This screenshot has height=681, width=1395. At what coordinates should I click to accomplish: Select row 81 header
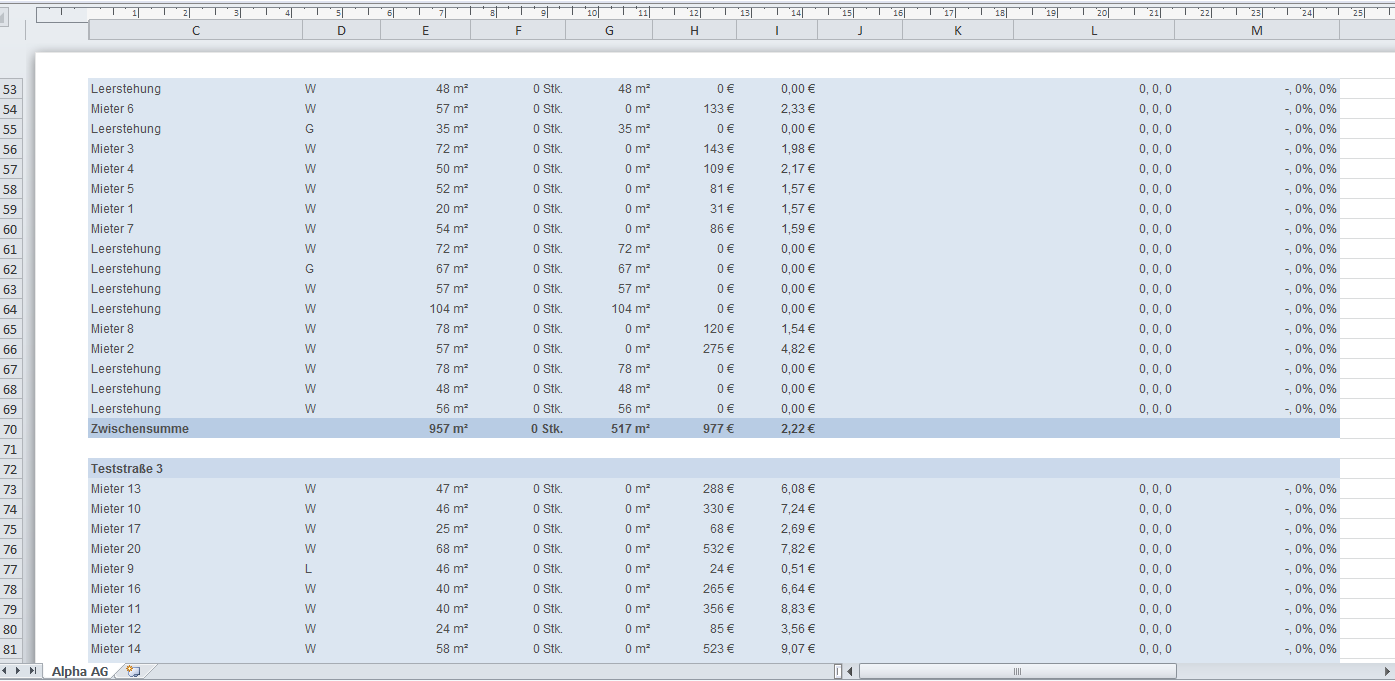point(10,649)
